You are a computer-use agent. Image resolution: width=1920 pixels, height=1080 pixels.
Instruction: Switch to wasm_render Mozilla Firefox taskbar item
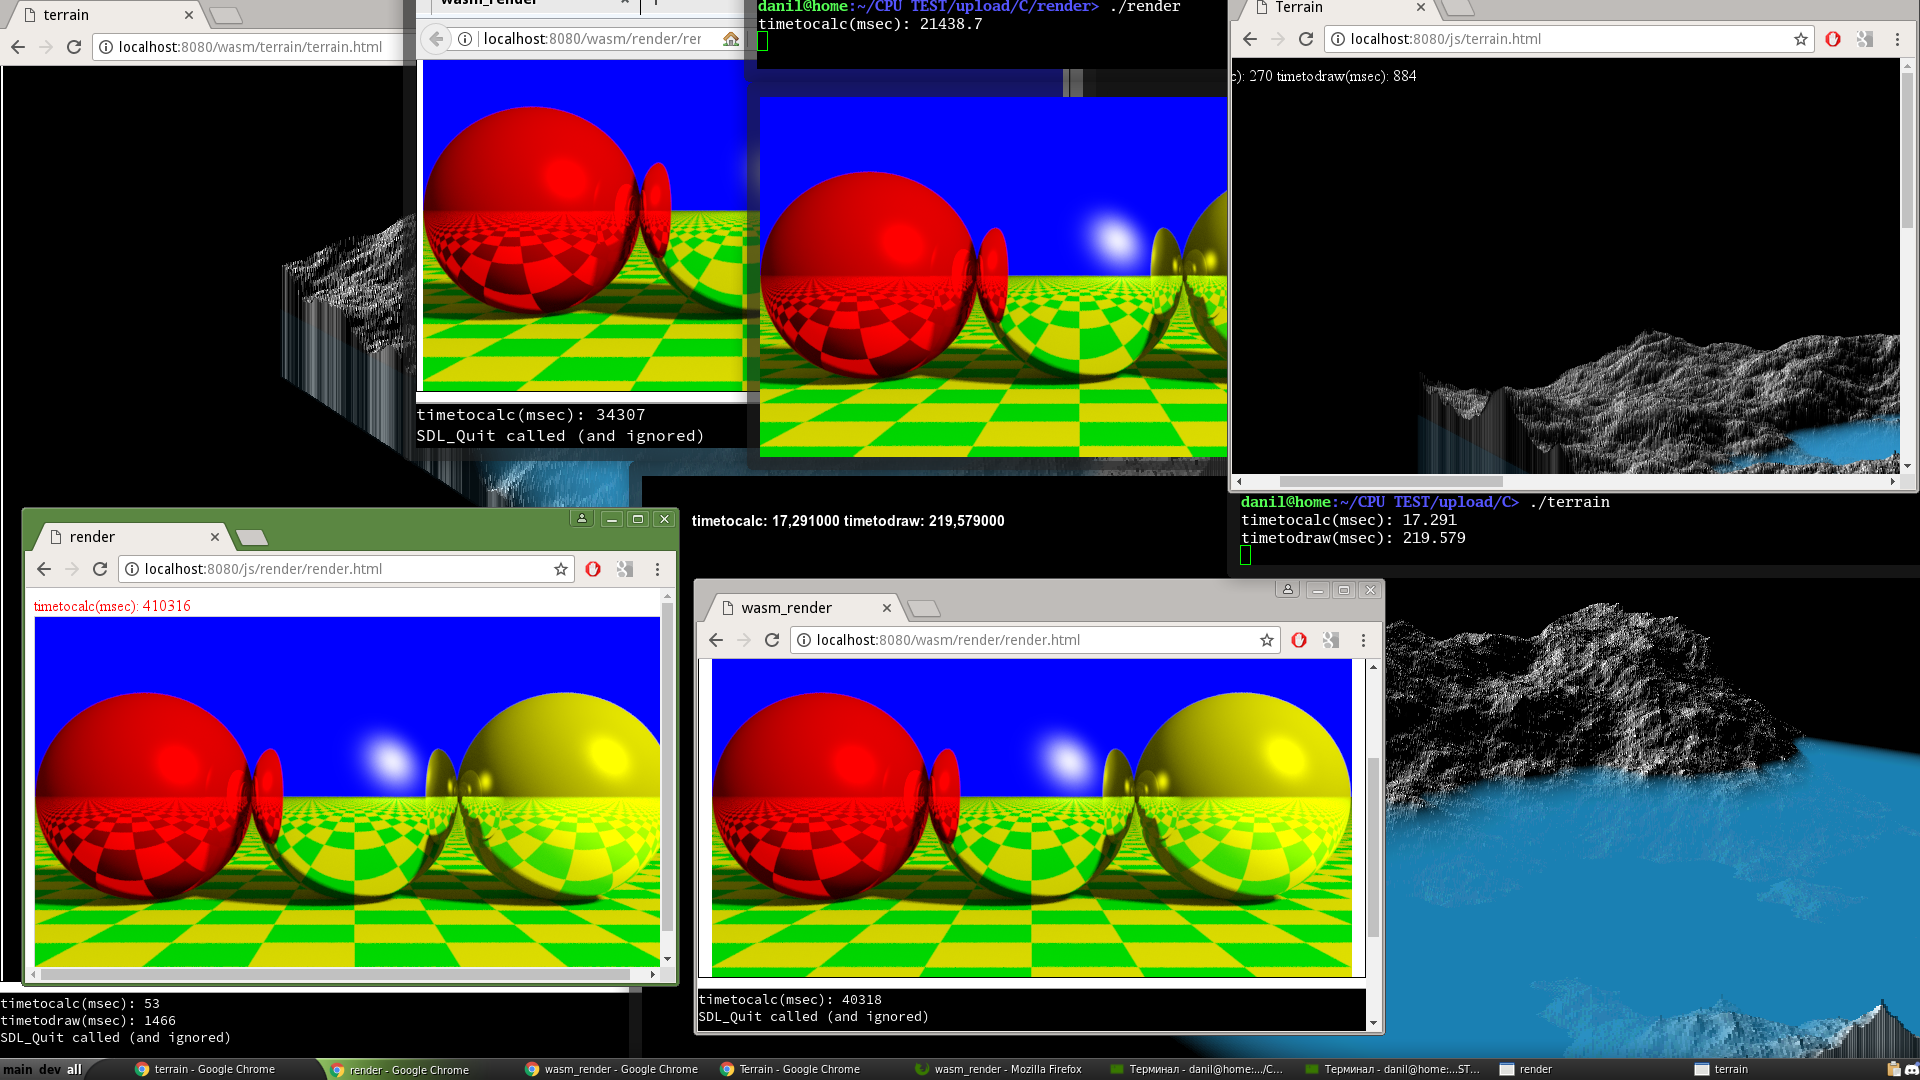point(1000,1069)
